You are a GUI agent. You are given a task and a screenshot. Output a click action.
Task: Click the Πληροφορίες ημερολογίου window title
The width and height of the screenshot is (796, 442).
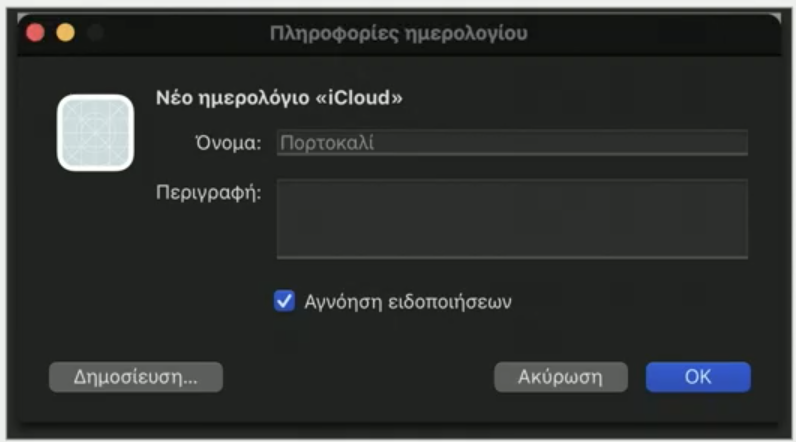[x=399, y=33]
